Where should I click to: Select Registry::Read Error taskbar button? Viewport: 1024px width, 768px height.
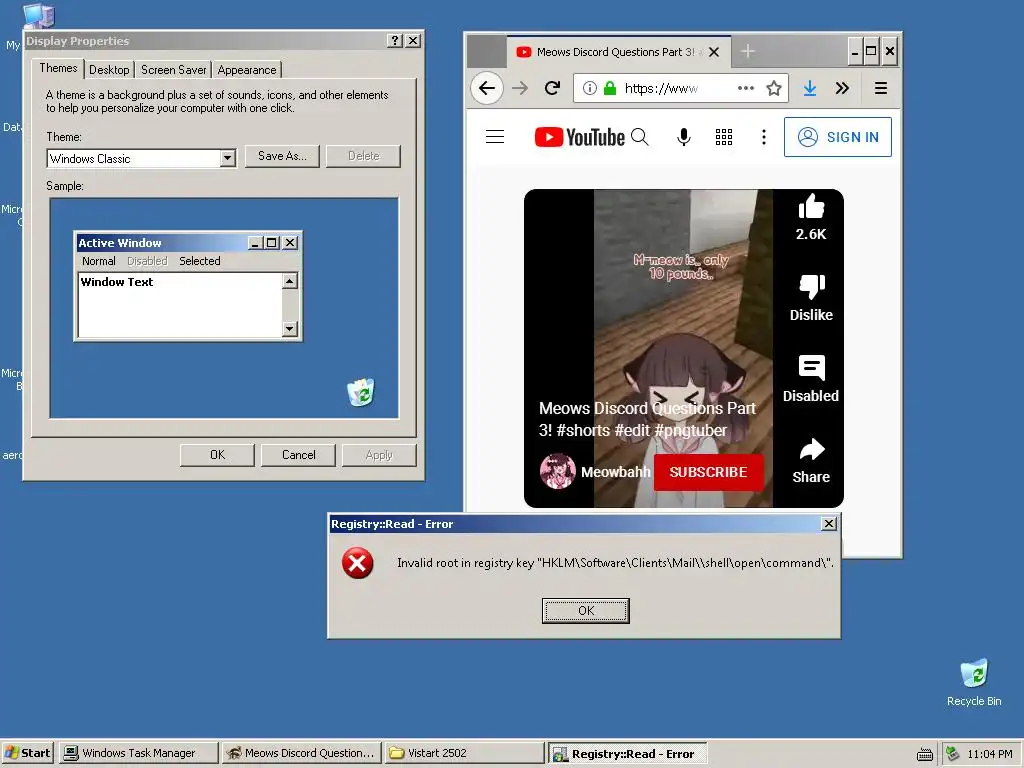click(627, 754)
